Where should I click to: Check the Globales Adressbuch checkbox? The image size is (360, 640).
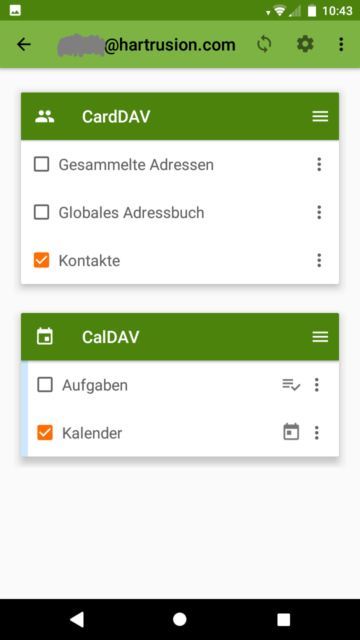pos(41,212)
